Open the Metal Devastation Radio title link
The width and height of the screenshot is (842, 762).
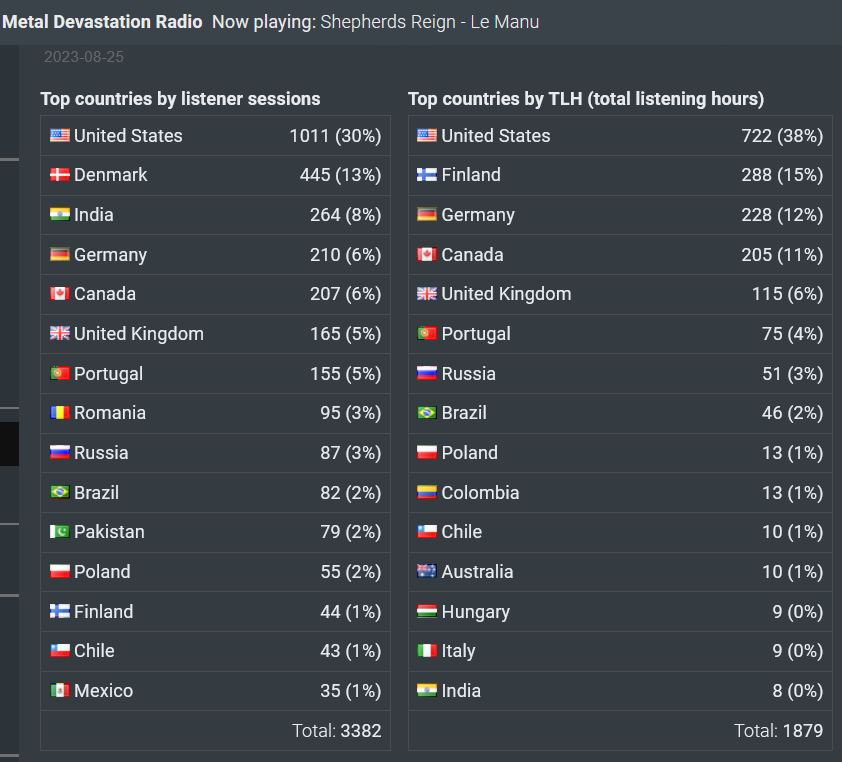point(102,22)
